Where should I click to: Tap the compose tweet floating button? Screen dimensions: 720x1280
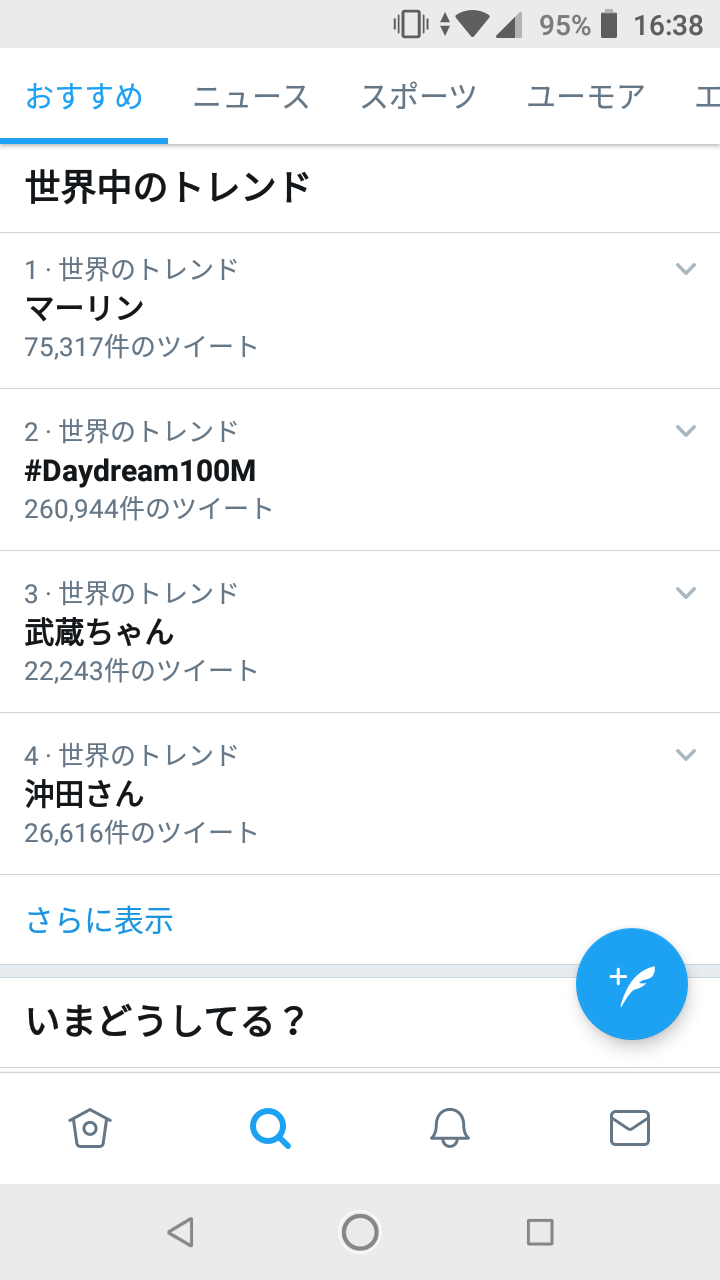pyautogui.click(x=632, y=984)
